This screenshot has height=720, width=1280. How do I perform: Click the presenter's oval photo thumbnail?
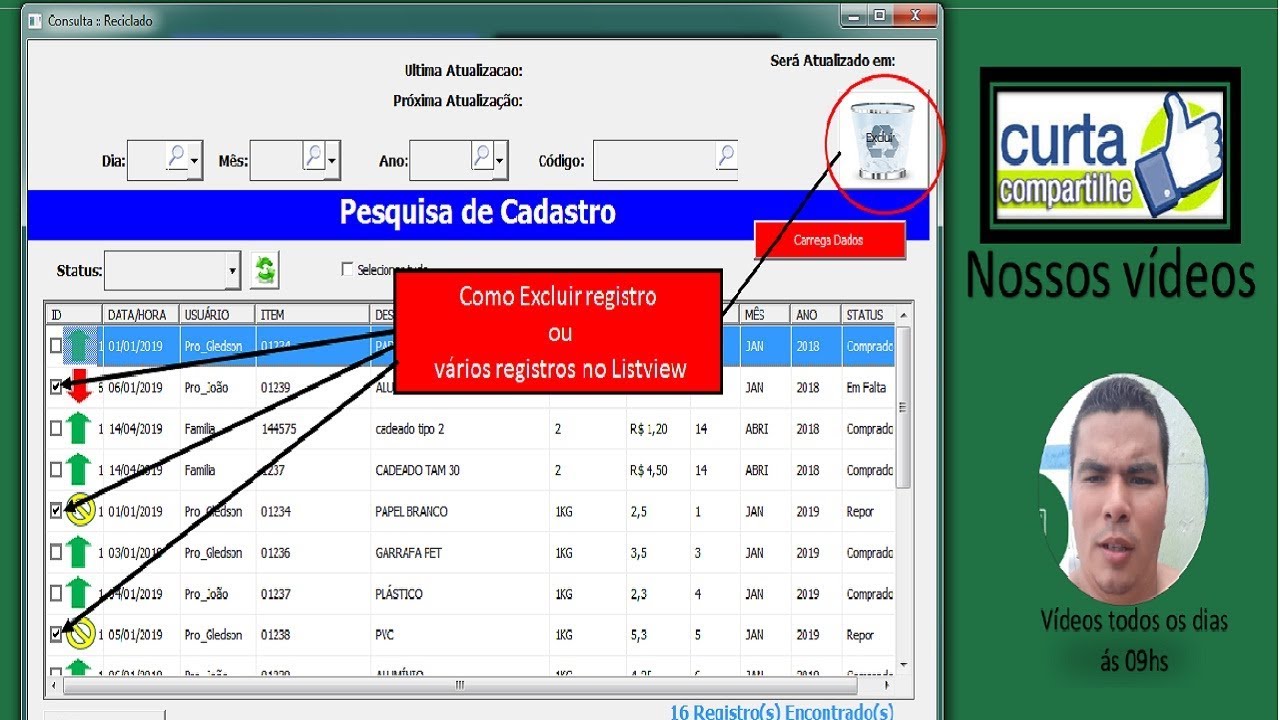(x=1123, y=488)
